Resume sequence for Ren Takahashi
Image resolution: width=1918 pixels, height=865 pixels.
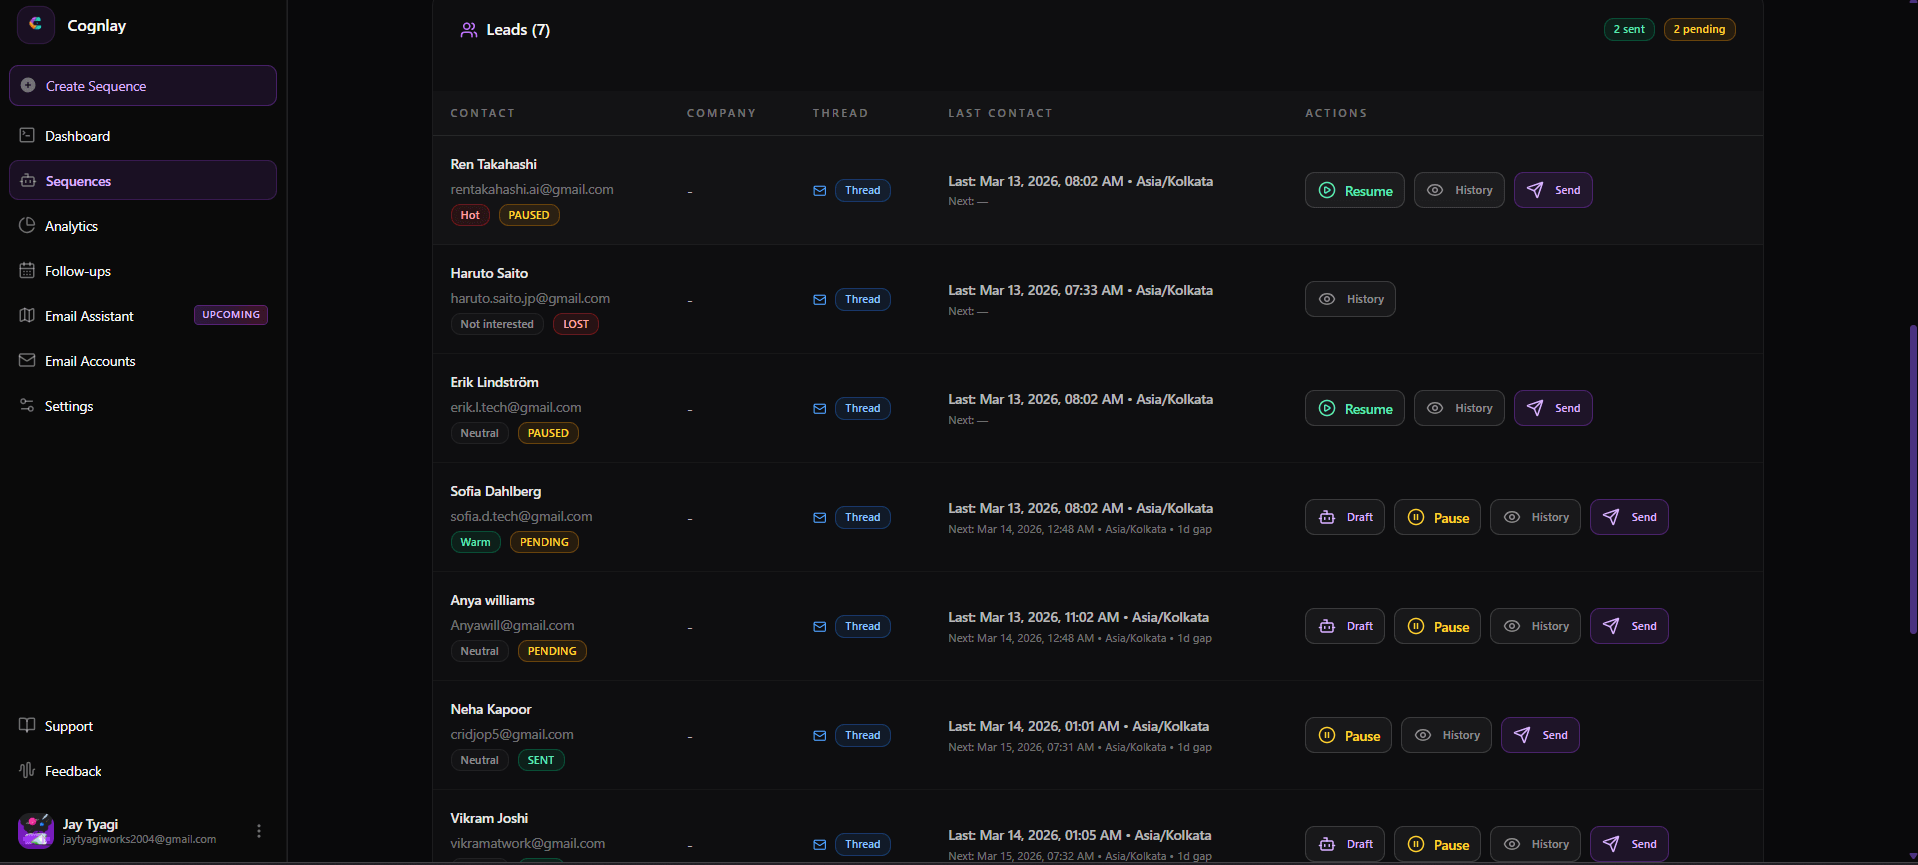pyautogui.click(x=1354, y=190)
